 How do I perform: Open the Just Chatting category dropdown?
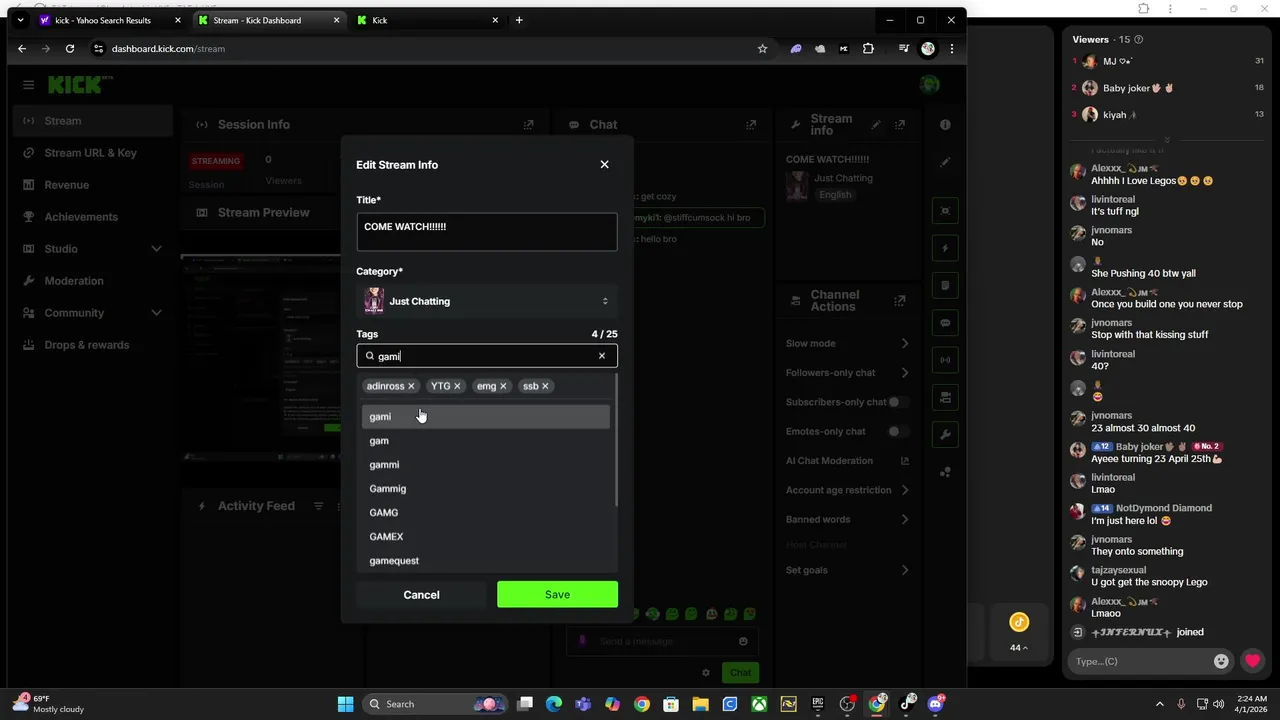(x=487, y=301)
